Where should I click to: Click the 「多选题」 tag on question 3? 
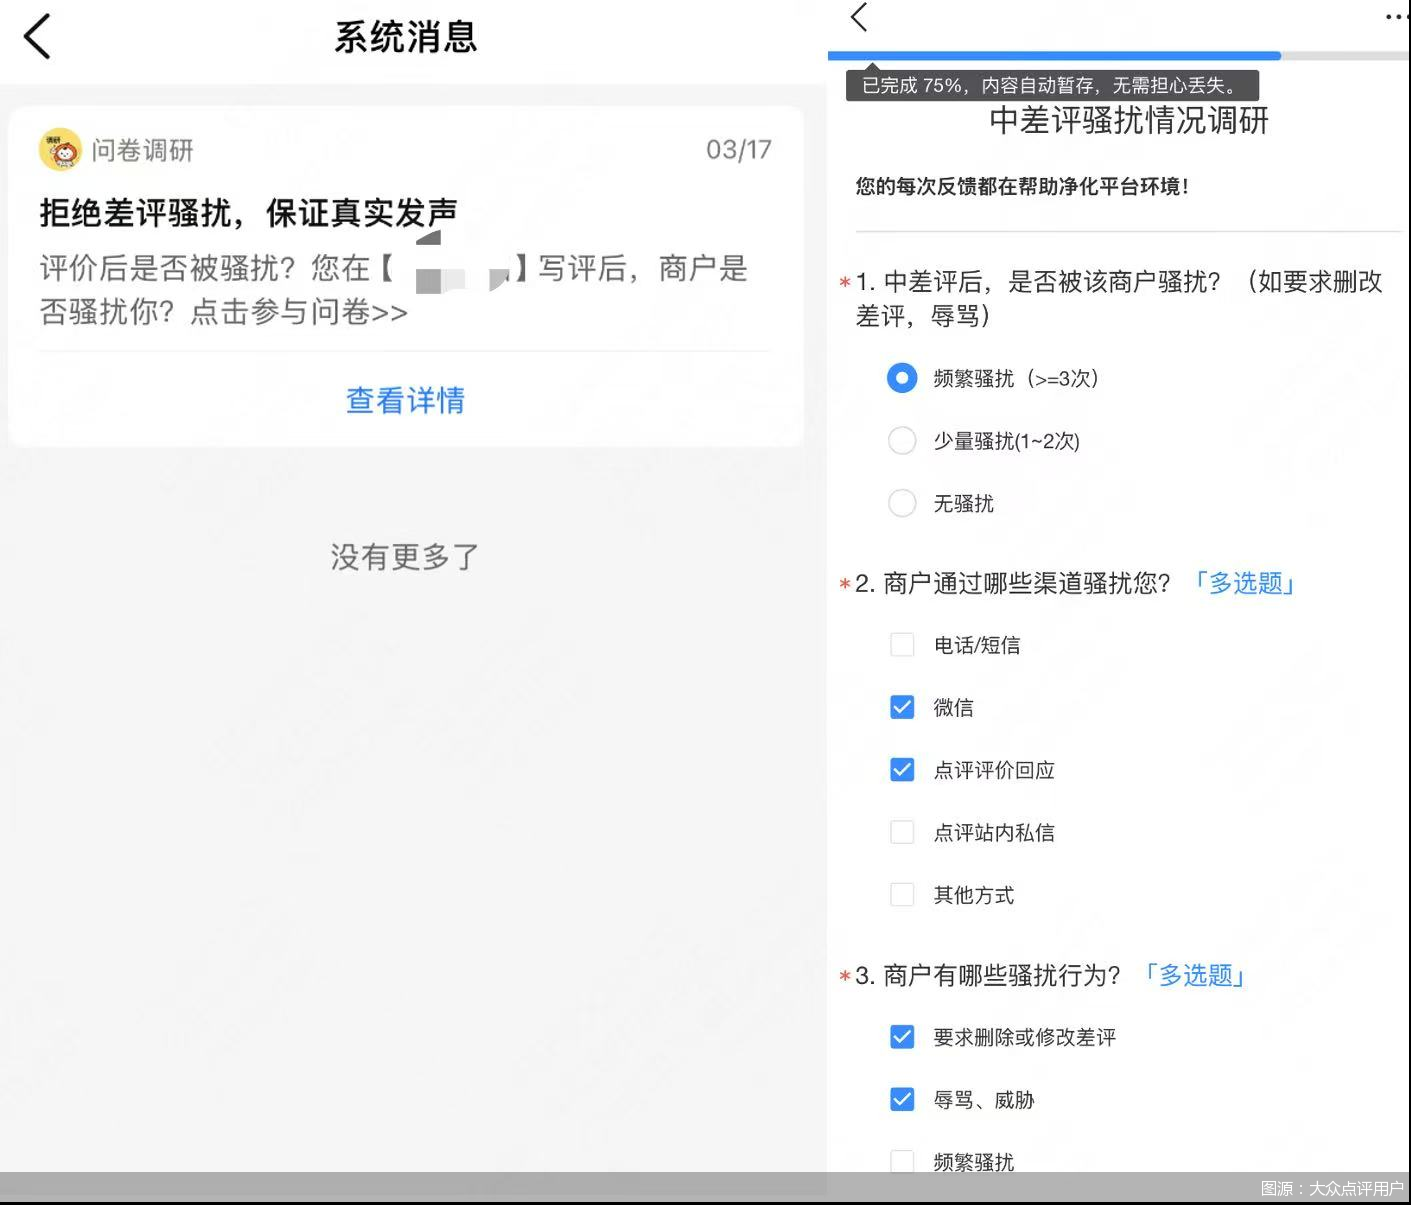pos(1195,975)
